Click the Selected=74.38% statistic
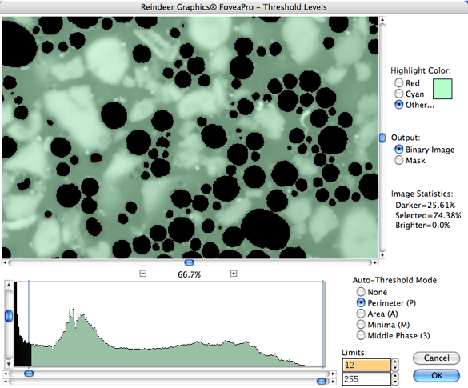Image resolution: width=468 pixels, height=388 pixels. point(428,215)
